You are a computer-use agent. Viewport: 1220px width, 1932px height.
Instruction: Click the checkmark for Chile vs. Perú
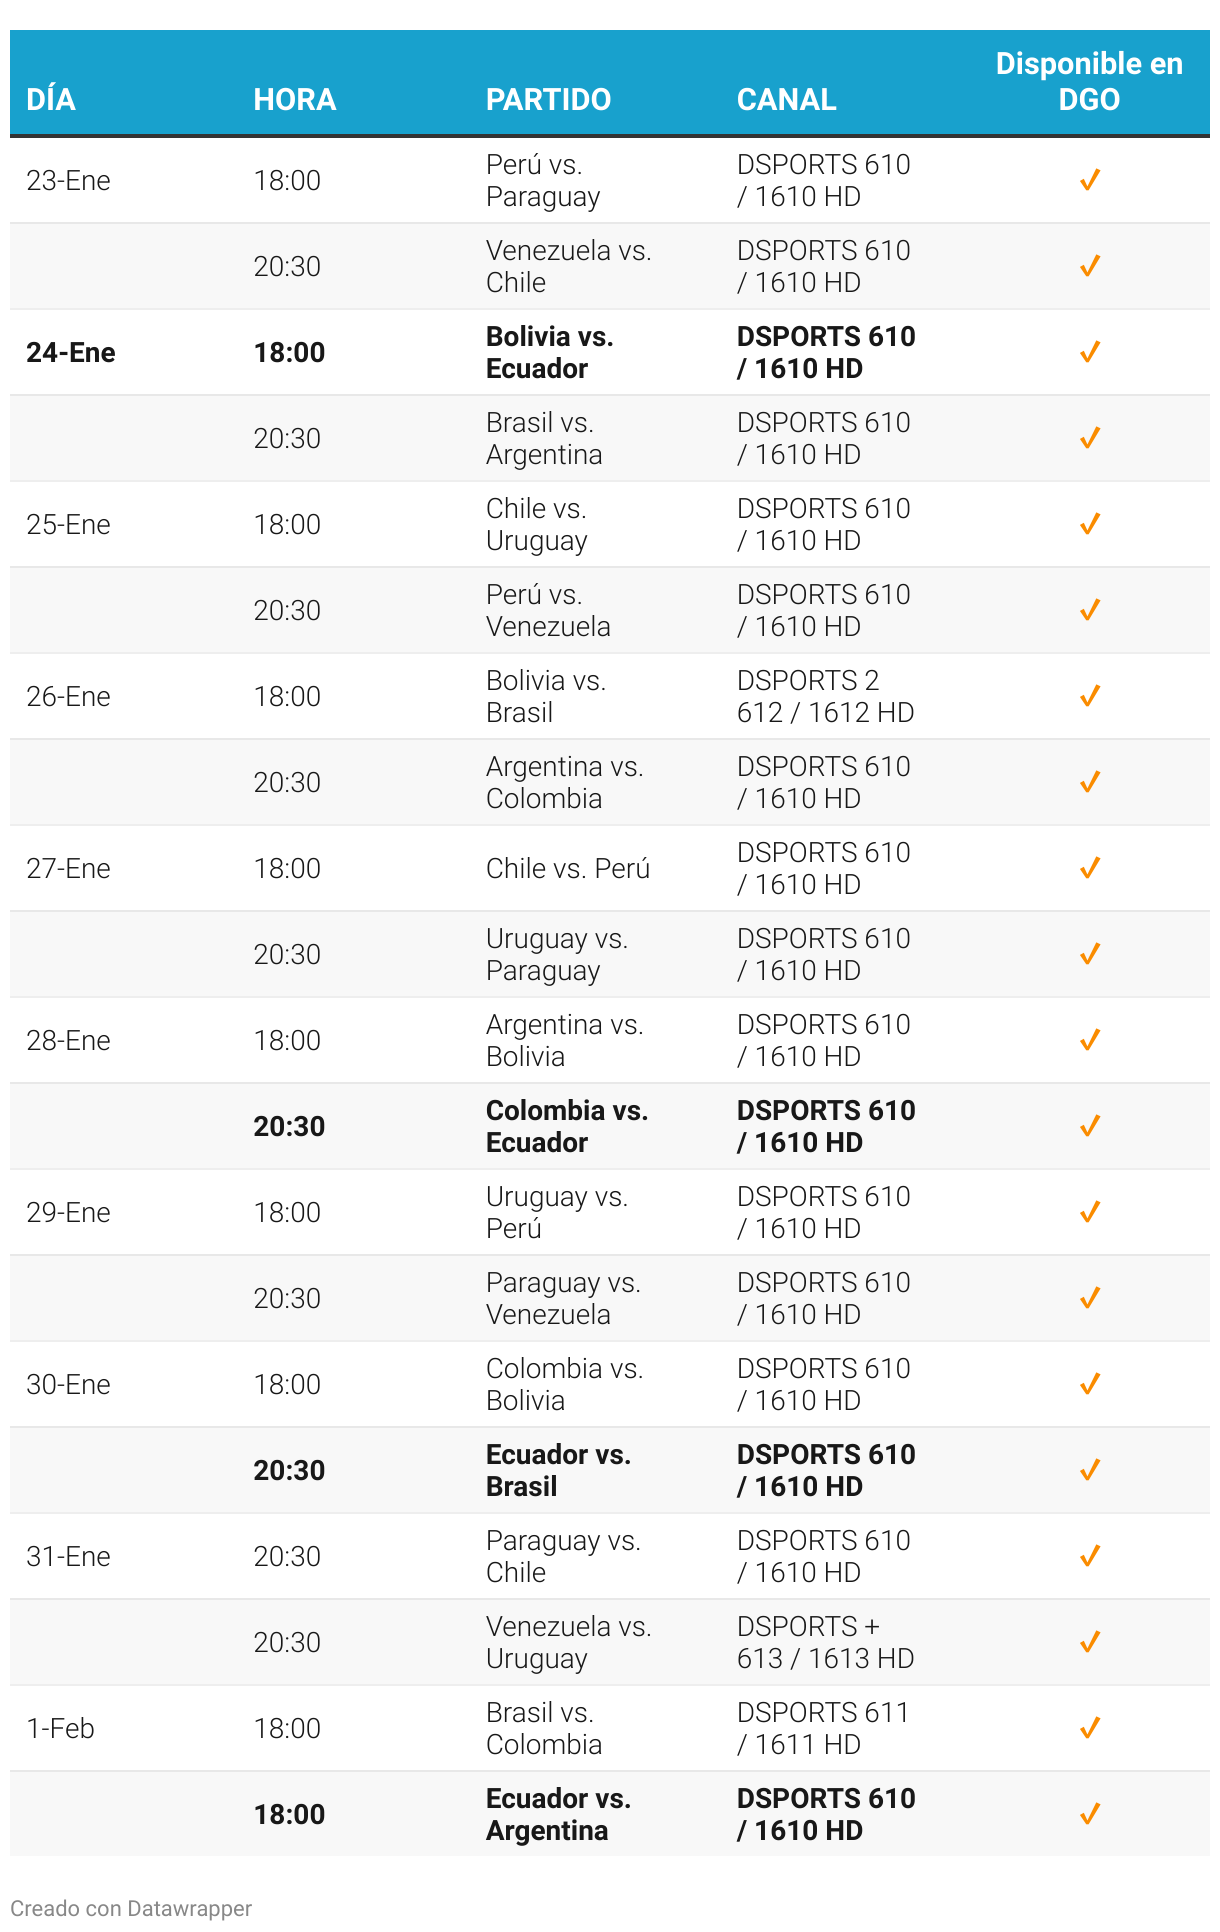[x=1089, y=868]
